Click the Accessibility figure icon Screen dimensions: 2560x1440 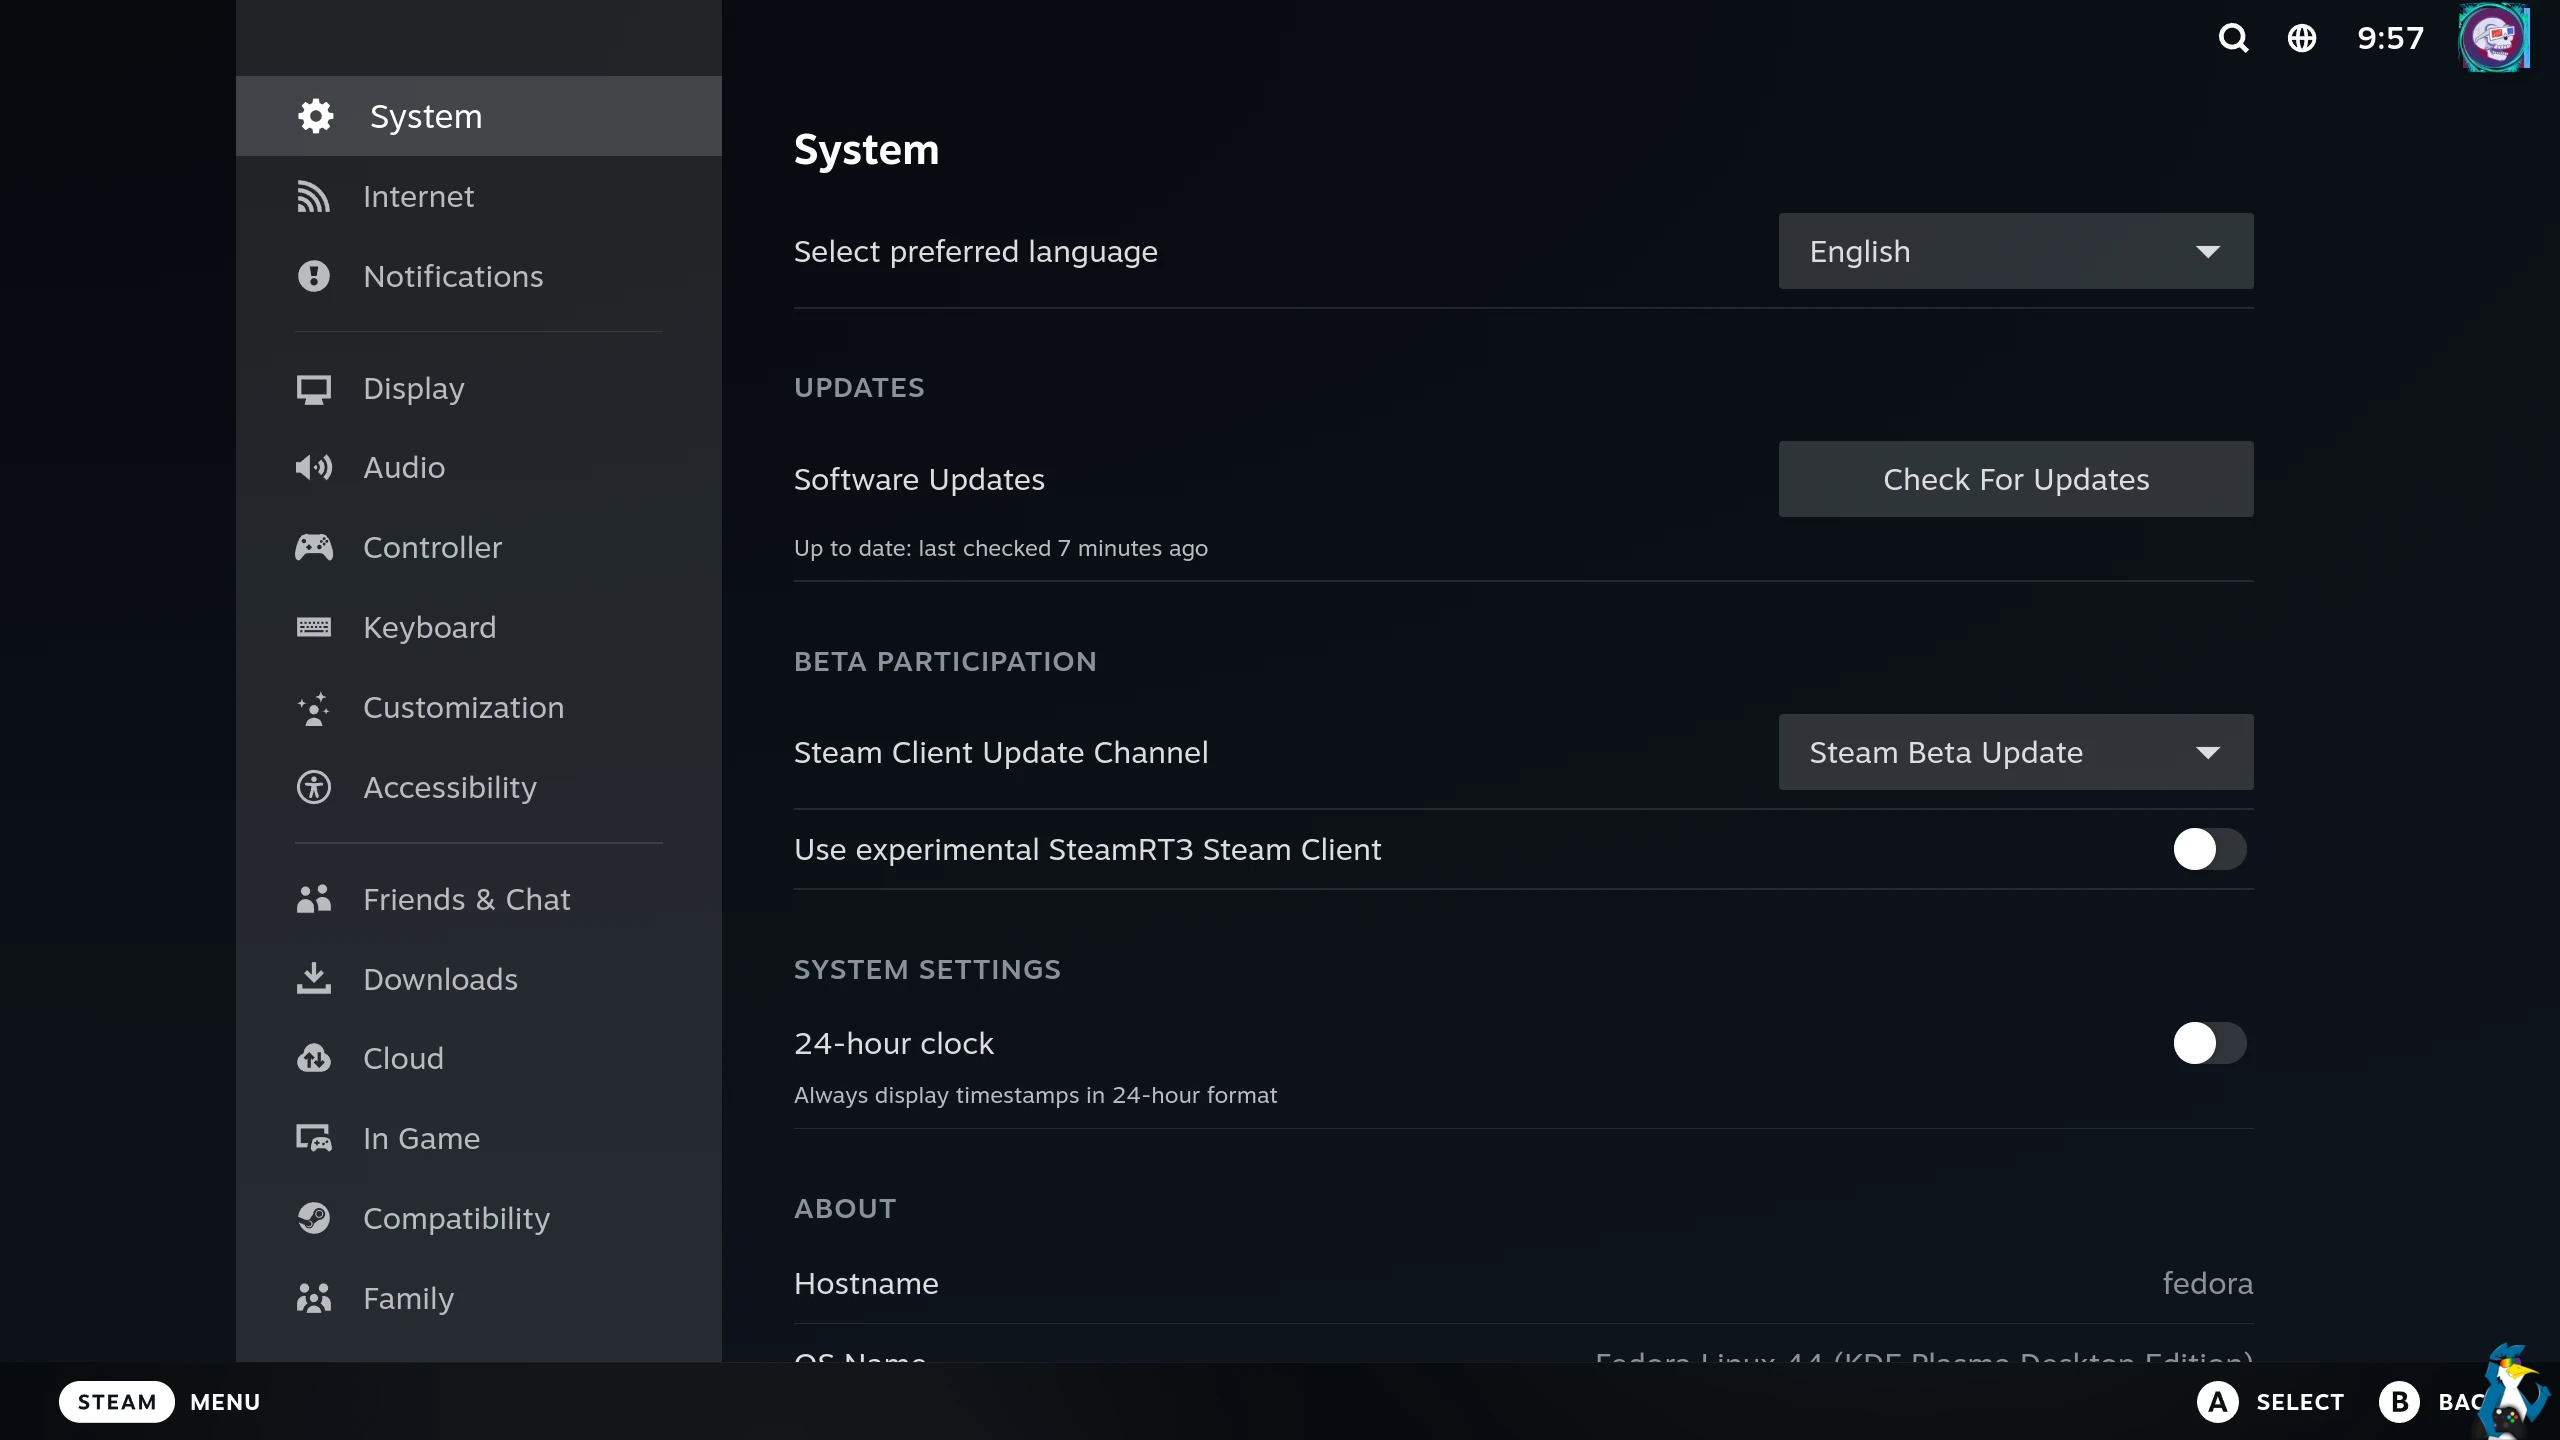(314, 788)
